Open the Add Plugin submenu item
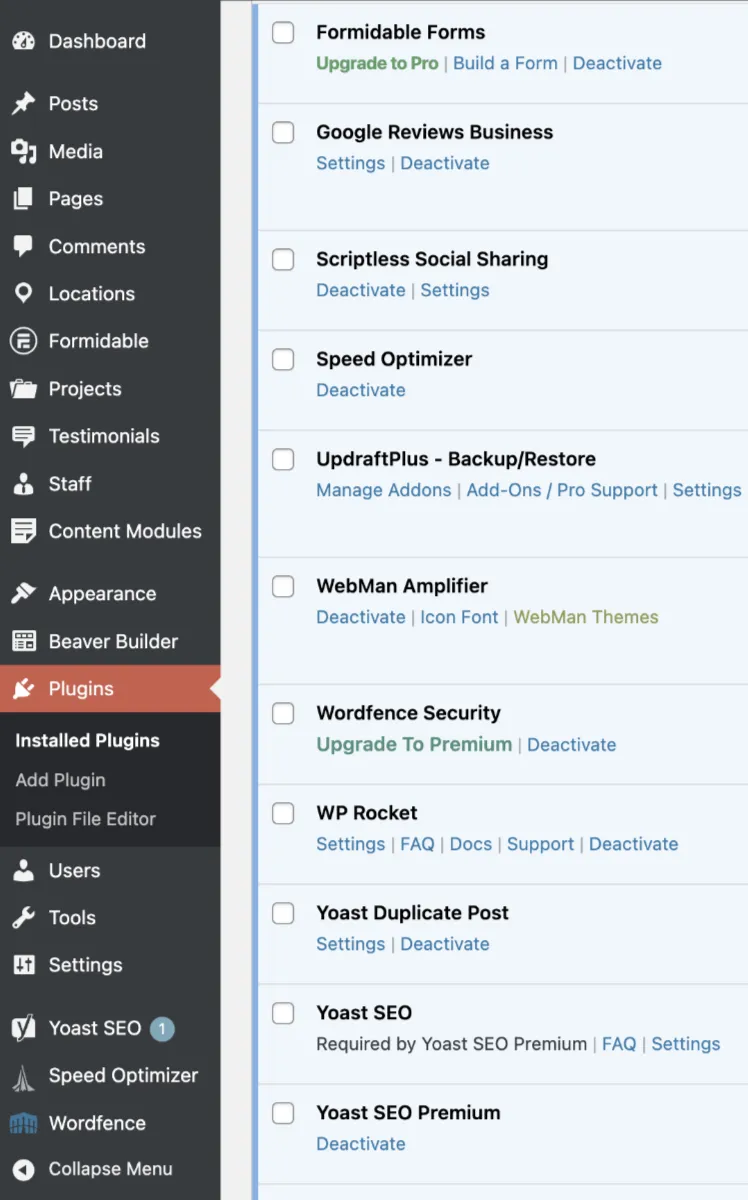Viewport: 748px width, 1200px height. pos(60,780)
